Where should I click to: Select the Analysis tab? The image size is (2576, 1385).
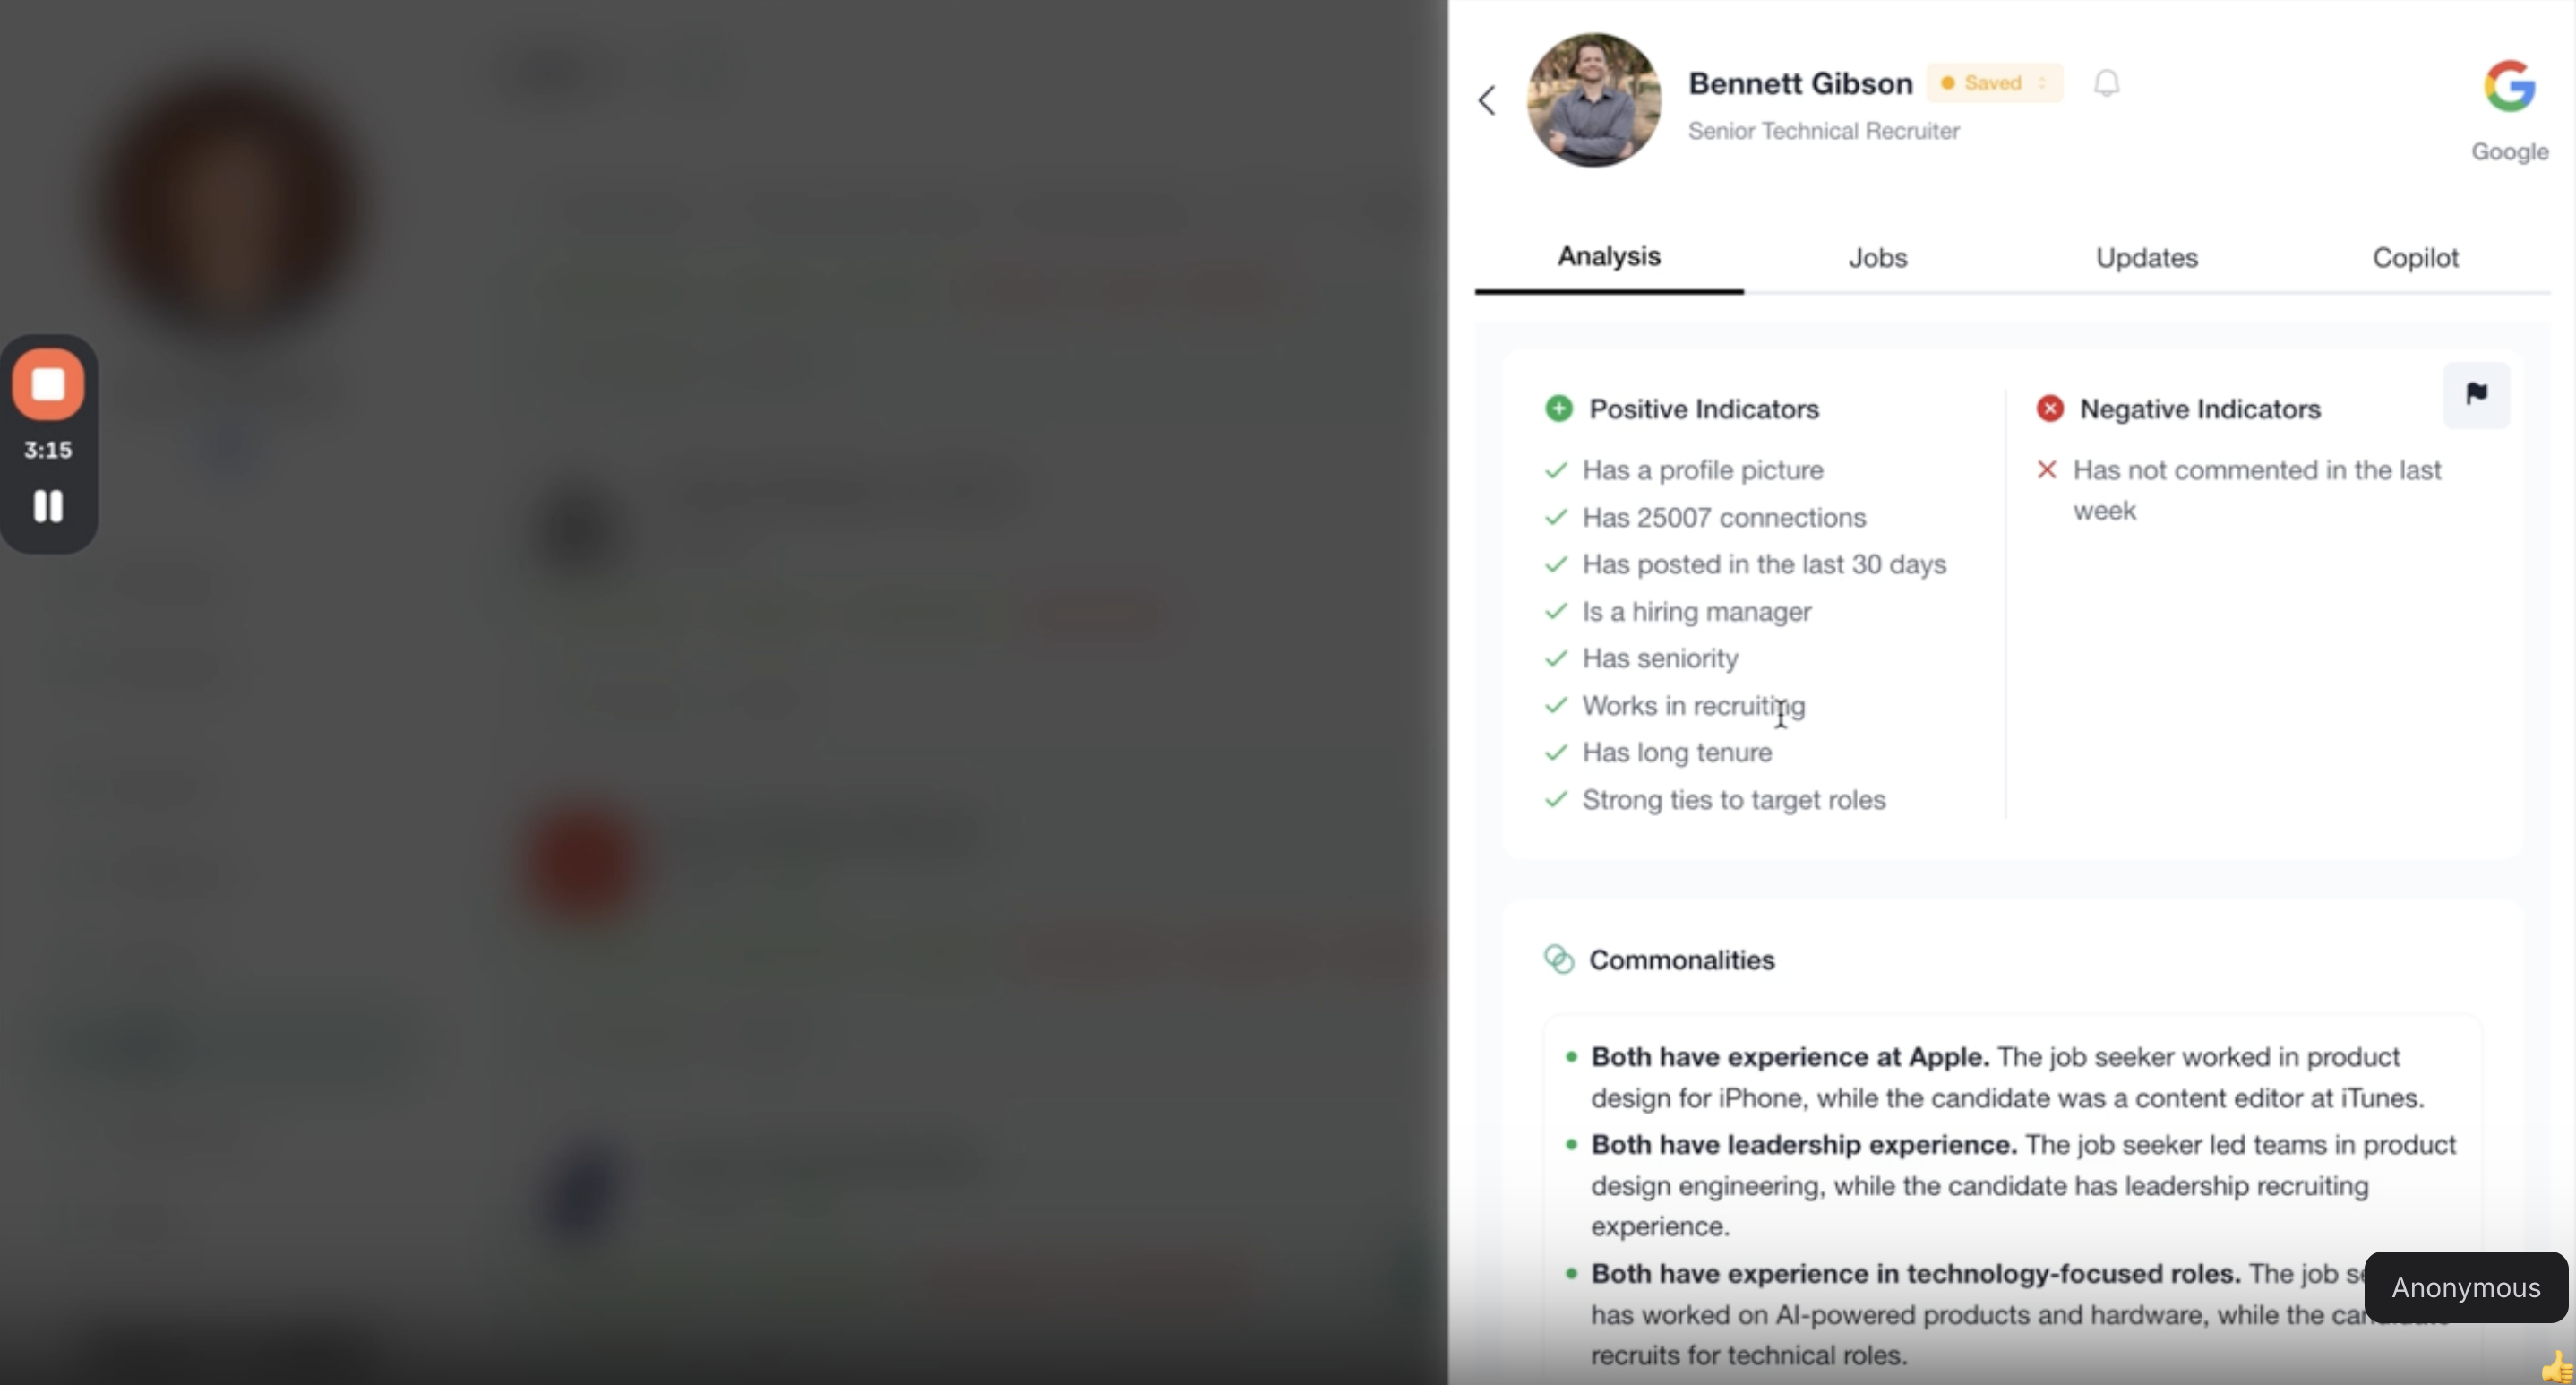[1608, 257]
